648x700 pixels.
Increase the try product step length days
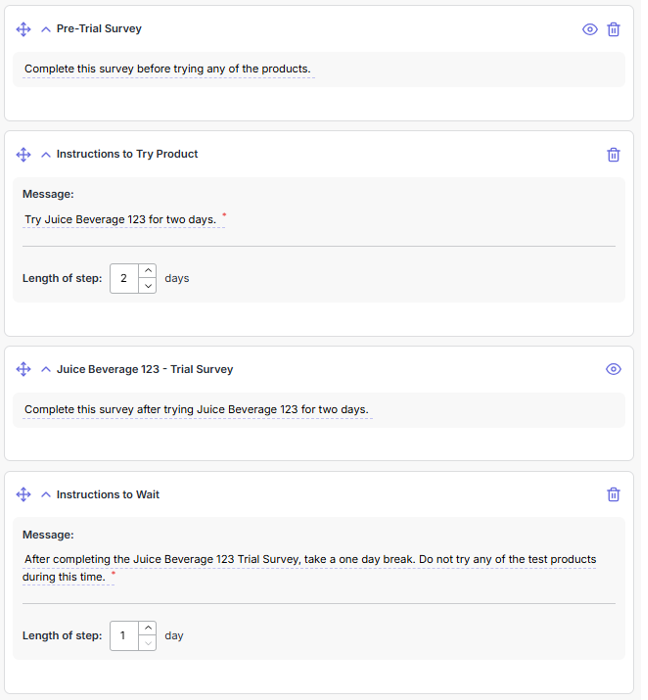point(148,271)
